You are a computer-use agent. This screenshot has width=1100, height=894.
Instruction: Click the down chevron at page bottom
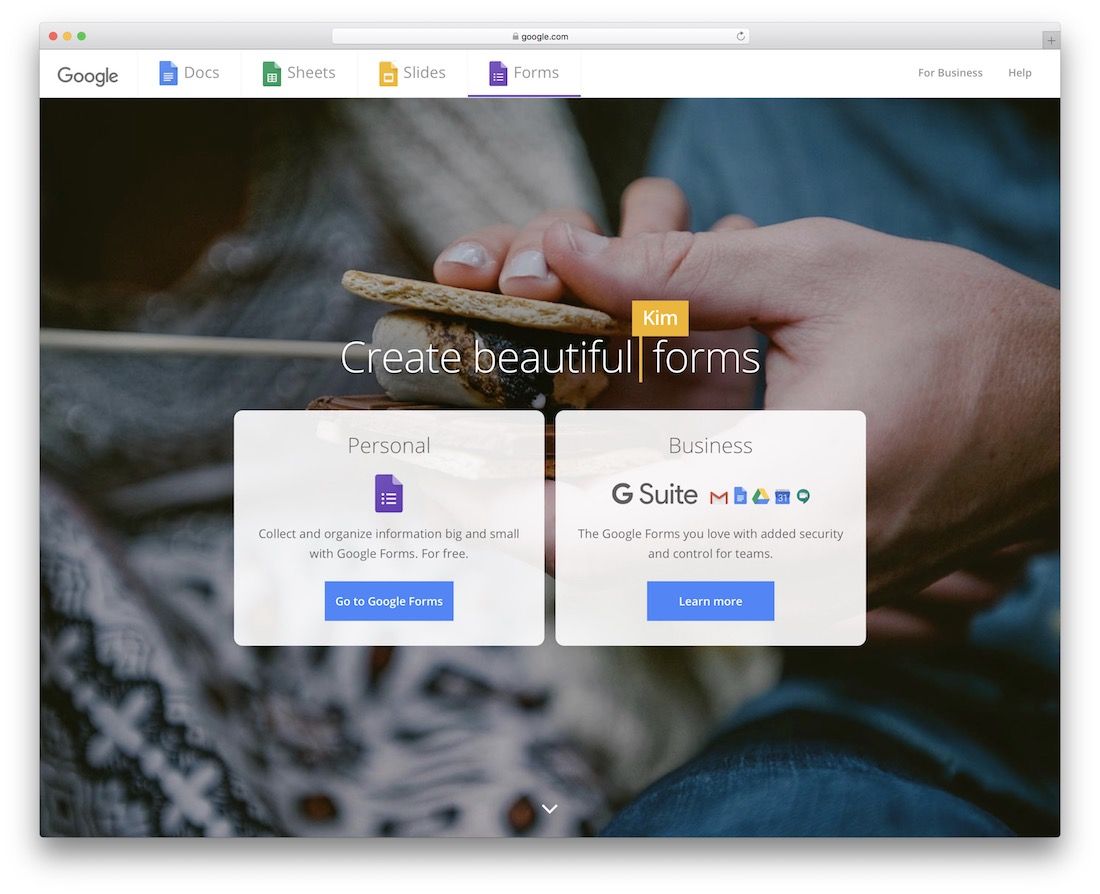tap(550, 808)
